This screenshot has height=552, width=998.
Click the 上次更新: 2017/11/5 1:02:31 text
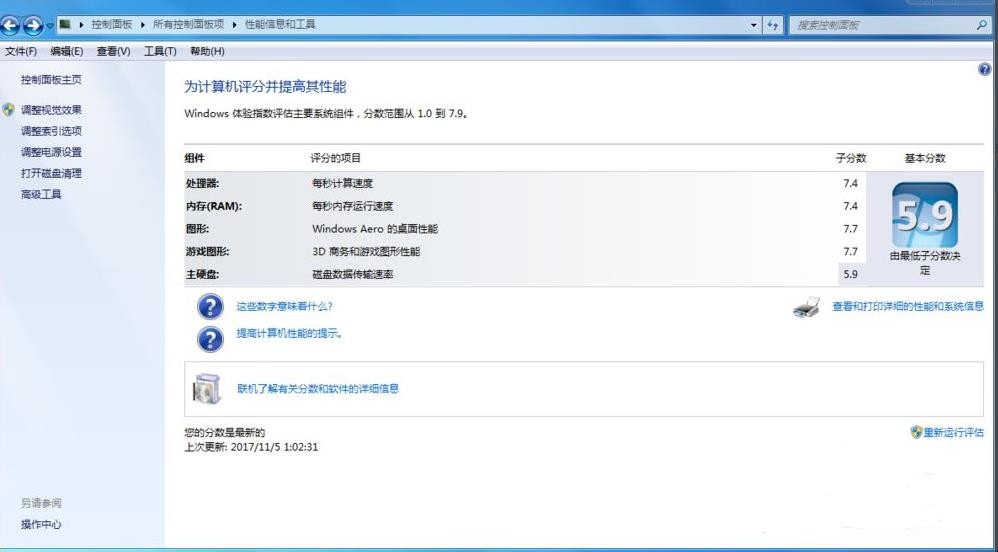point(251,447)
